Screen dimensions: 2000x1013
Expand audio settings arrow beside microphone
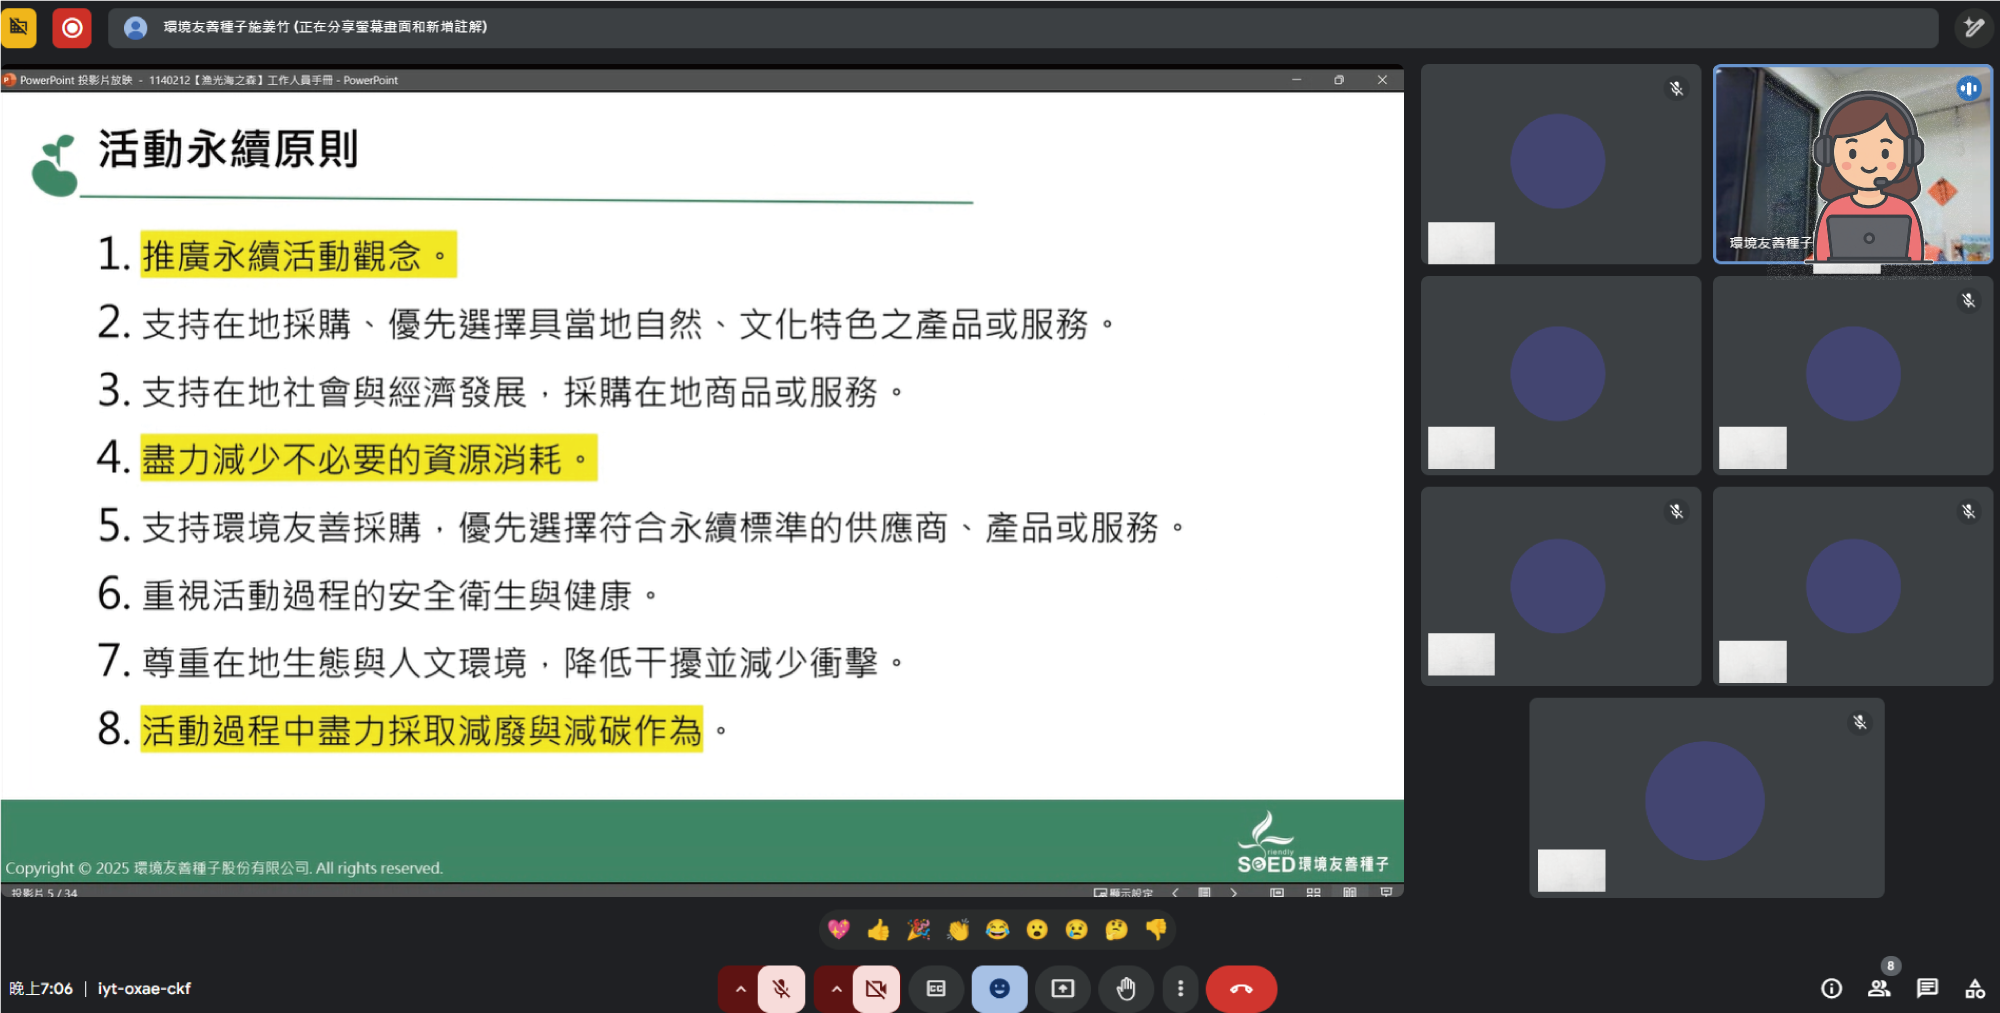(740, 989)
